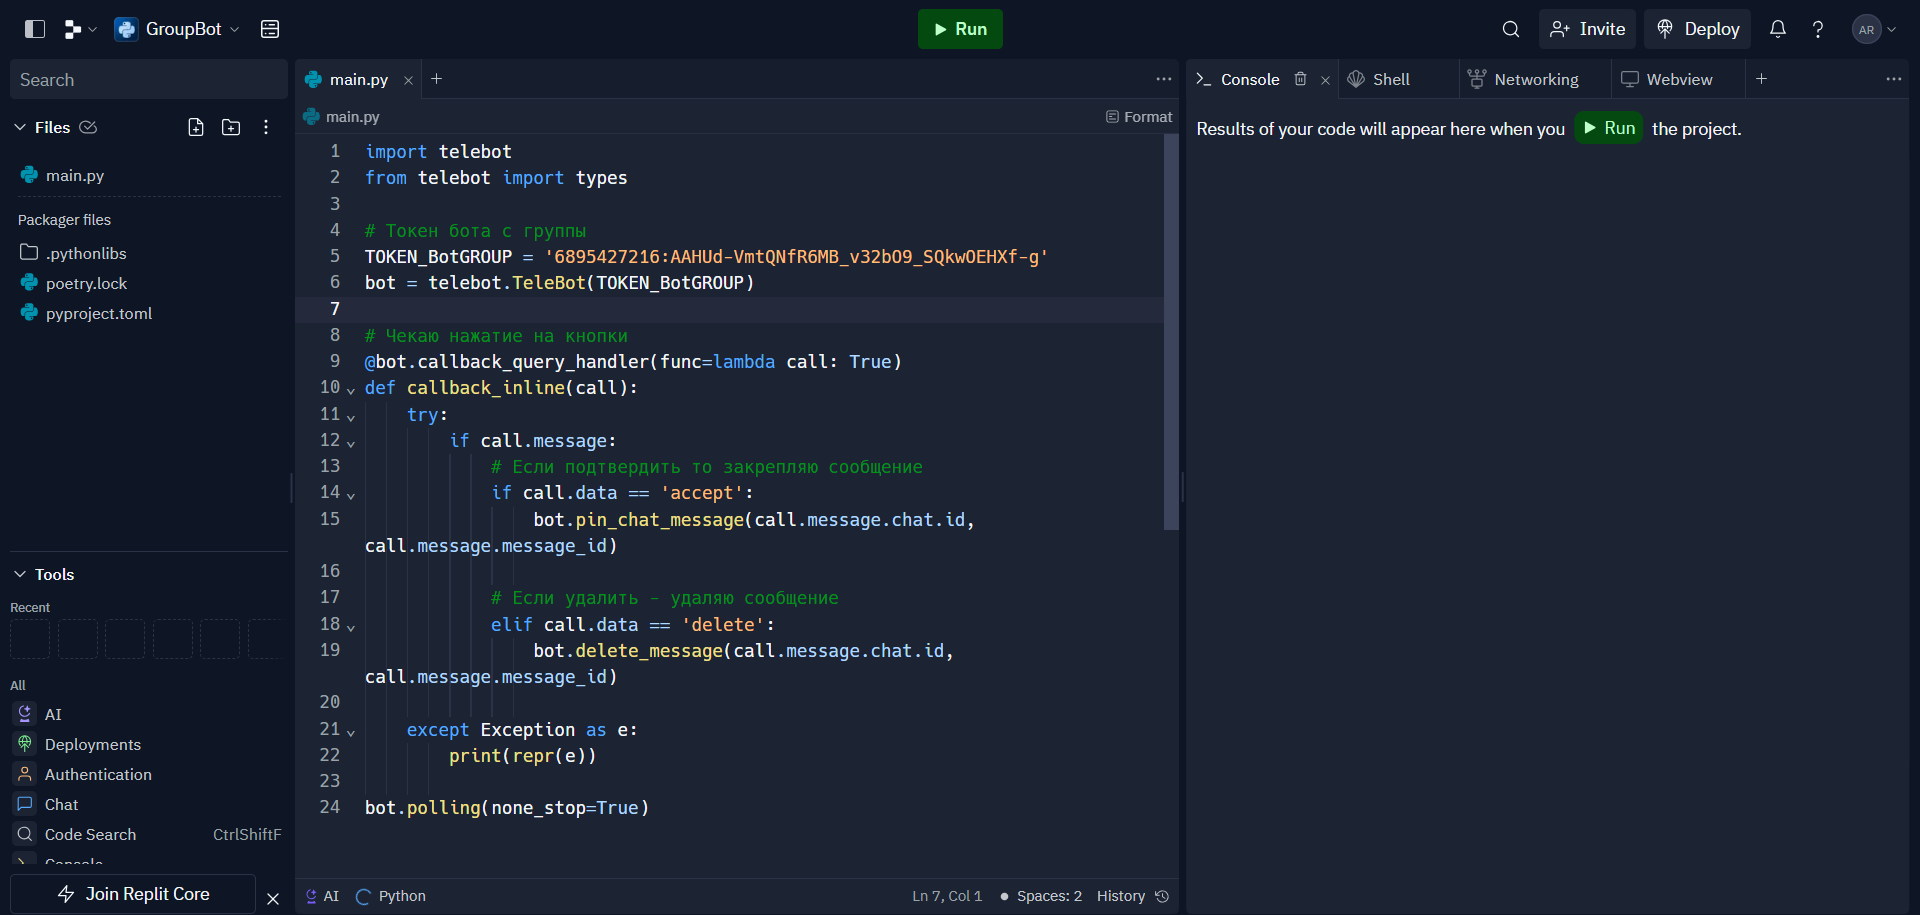Open the console pane options menu
1920x915 pixels.
coord(1894,79)
